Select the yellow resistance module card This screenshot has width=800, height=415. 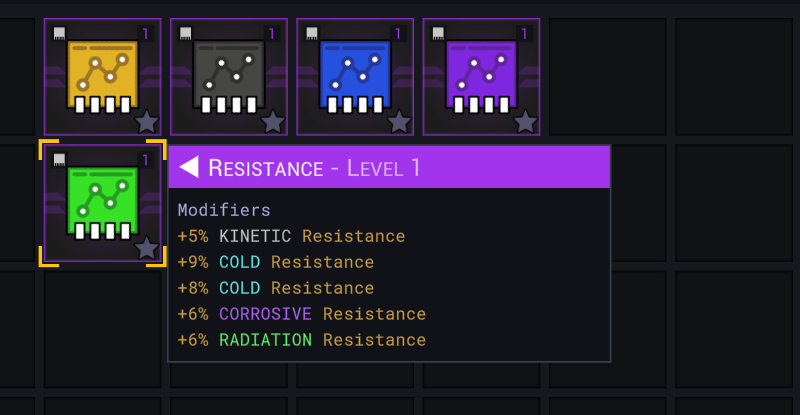pos(102,76)
